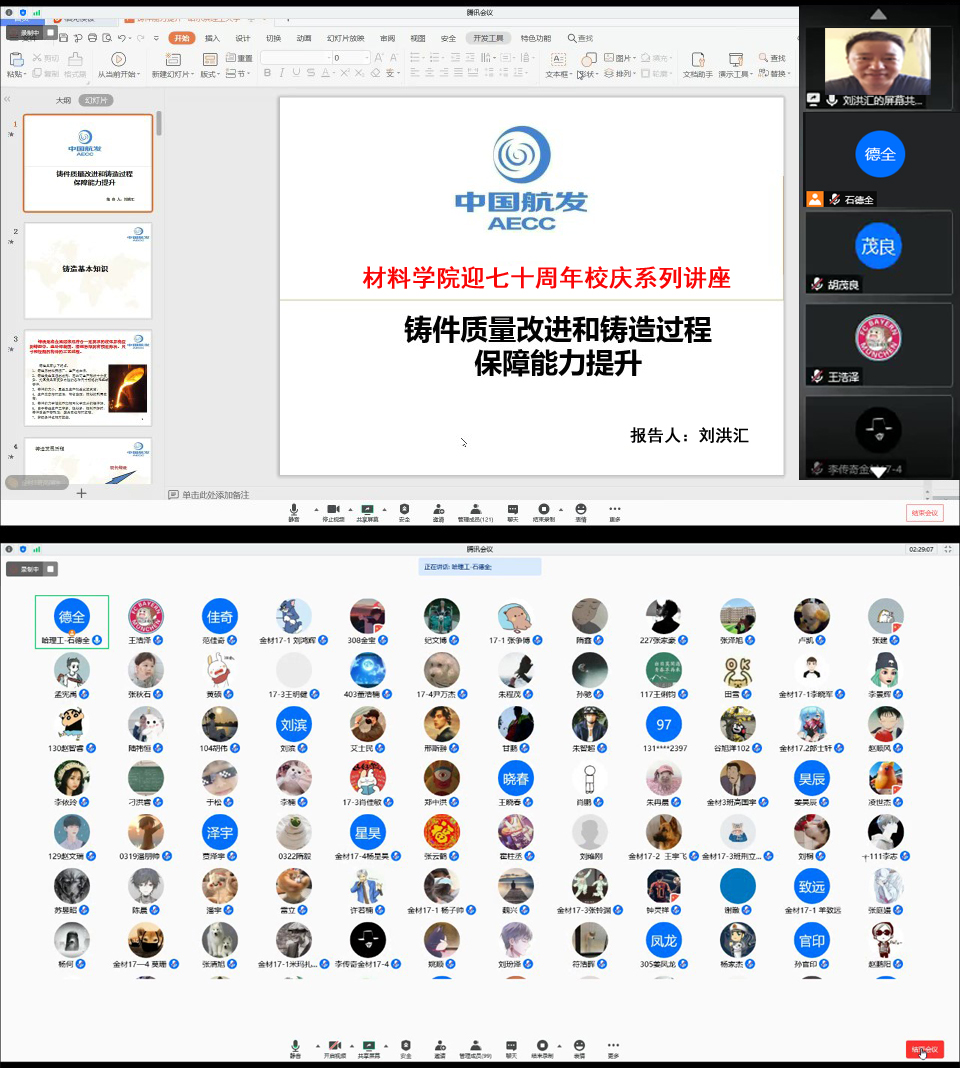Switch to the 插入 ribbon tab

pos(212,38)
